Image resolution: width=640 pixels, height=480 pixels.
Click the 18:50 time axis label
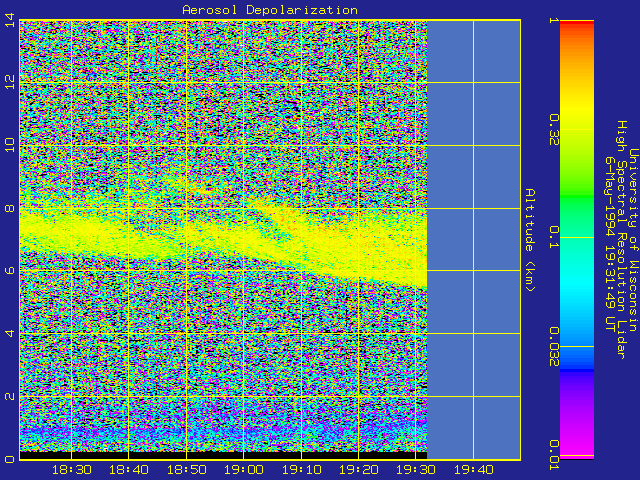(187, 470)
